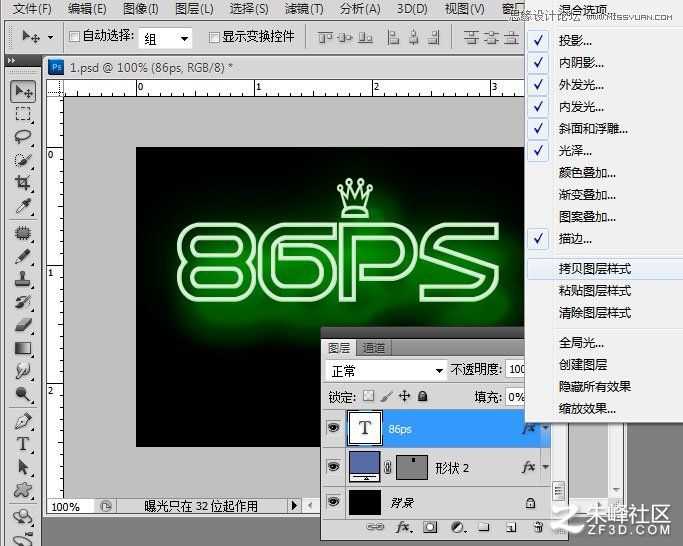Create a new layer icon
Viewport: 683px width, 546px height.
511,527
